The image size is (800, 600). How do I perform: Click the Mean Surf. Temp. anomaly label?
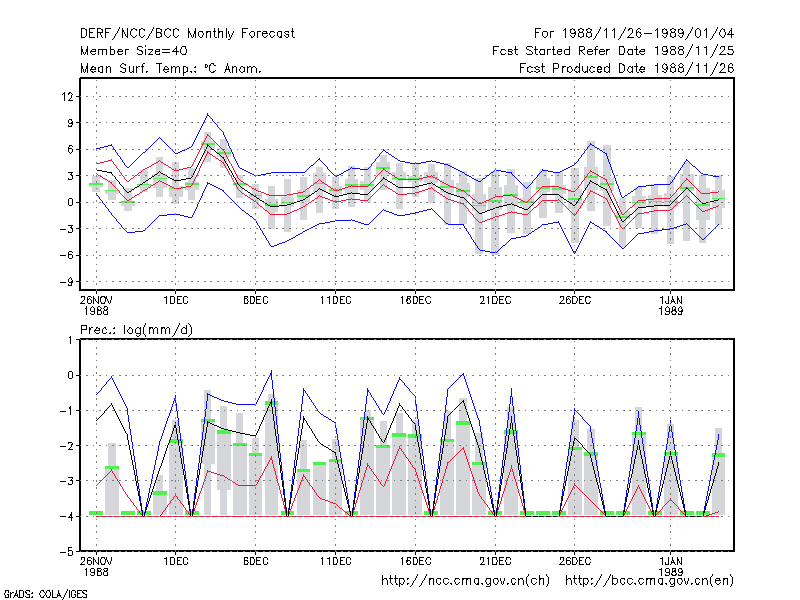point(170,68)
